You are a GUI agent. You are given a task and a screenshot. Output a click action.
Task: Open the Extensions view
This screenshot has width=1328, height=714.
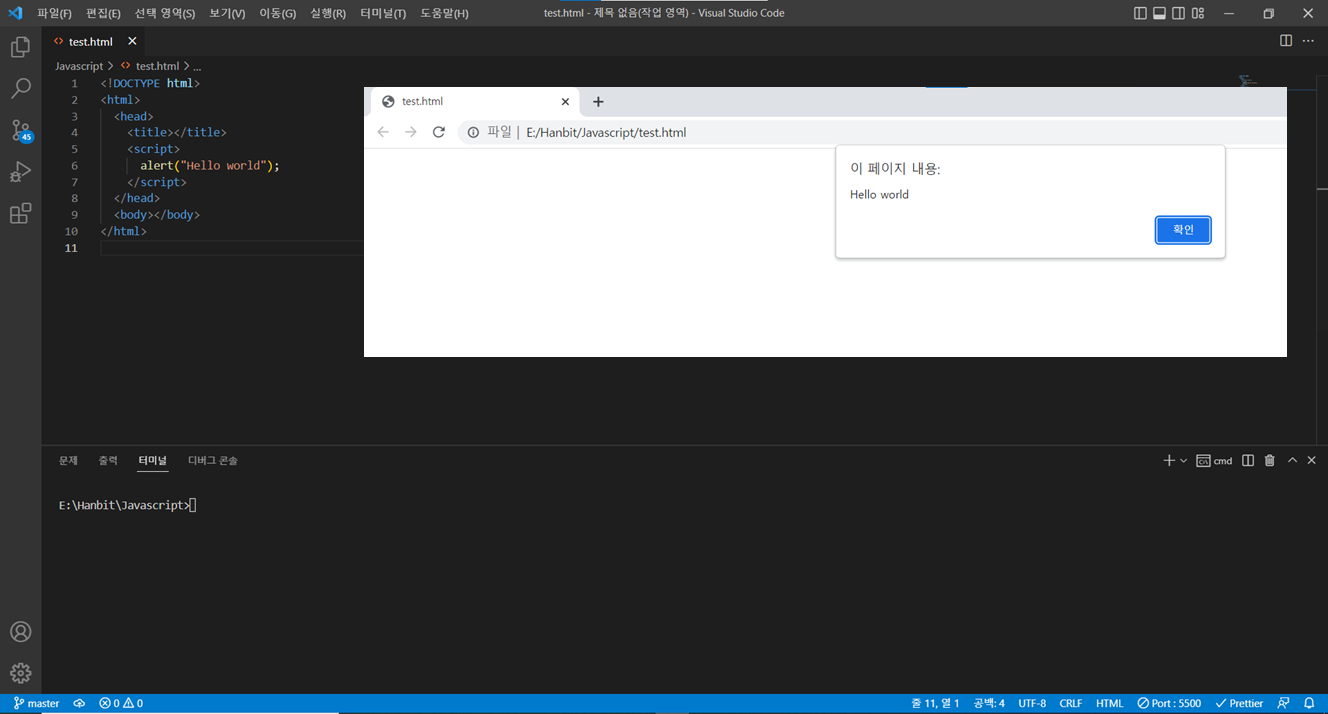[20, 213]
